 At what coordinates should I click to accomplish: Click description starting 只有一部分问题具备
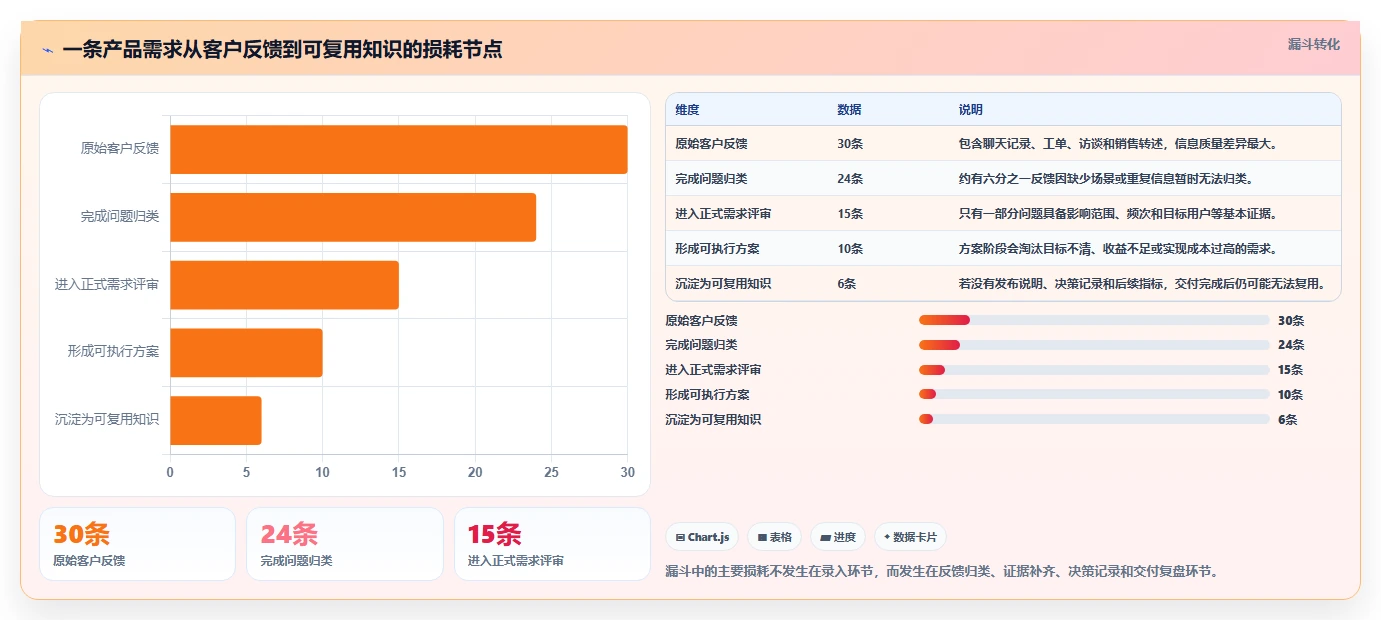[1118, 214]
